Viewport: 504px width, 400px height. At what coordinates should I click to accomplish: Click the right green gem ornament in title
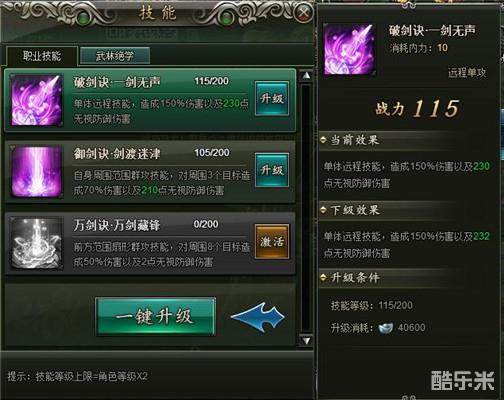(x=227, y=18)
